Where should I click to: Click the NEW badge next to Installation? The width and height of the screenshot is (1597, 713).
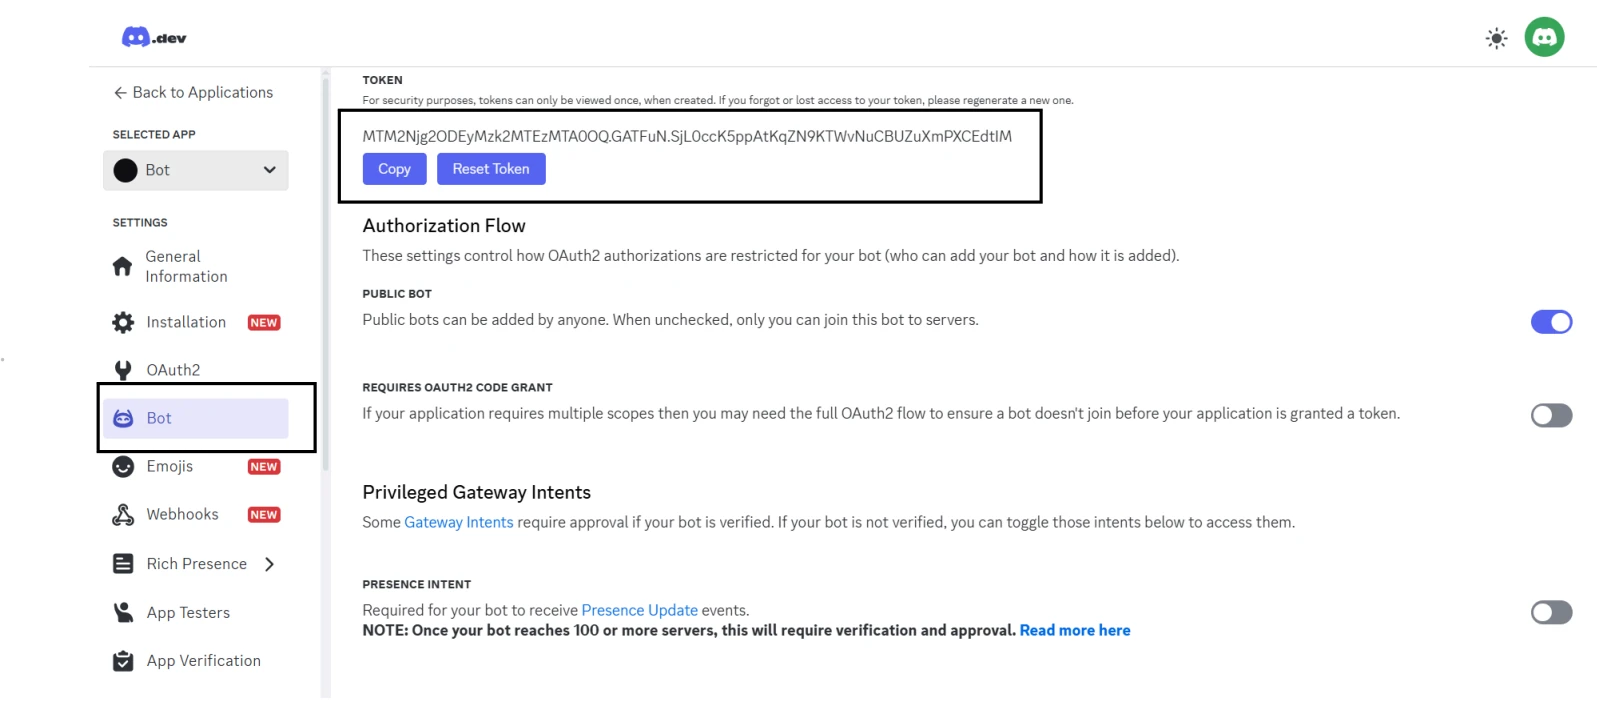(264, 322)
